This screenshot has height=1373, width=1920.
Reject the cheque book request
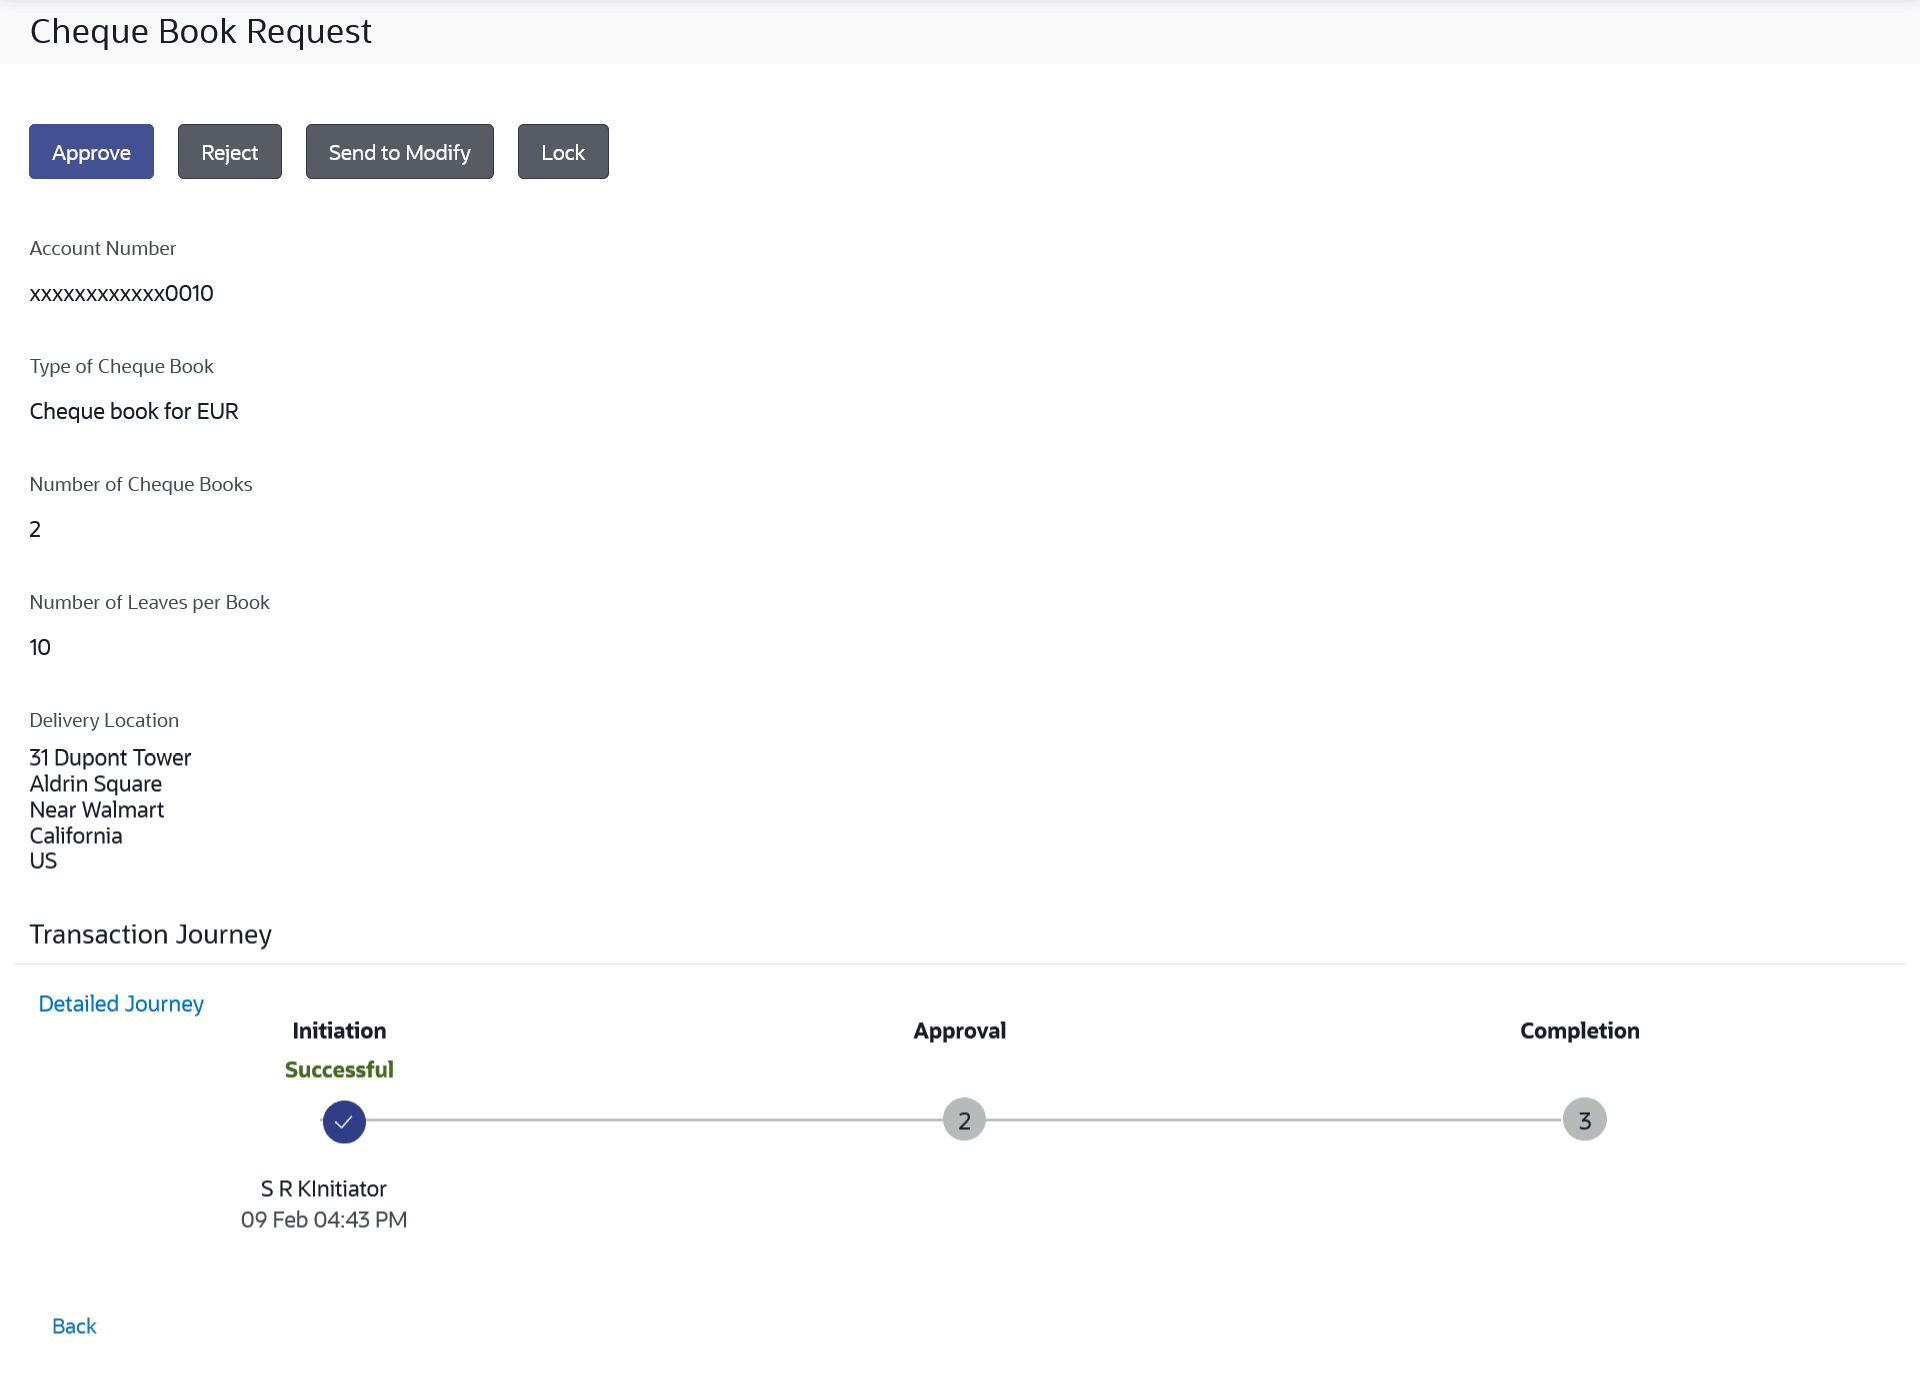229,152
